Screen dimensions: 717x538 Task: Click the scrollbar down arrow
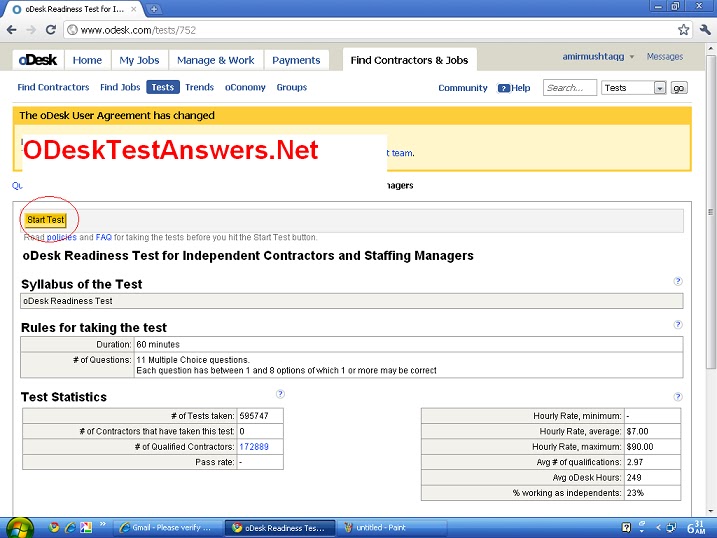click(x=710, y=511)
